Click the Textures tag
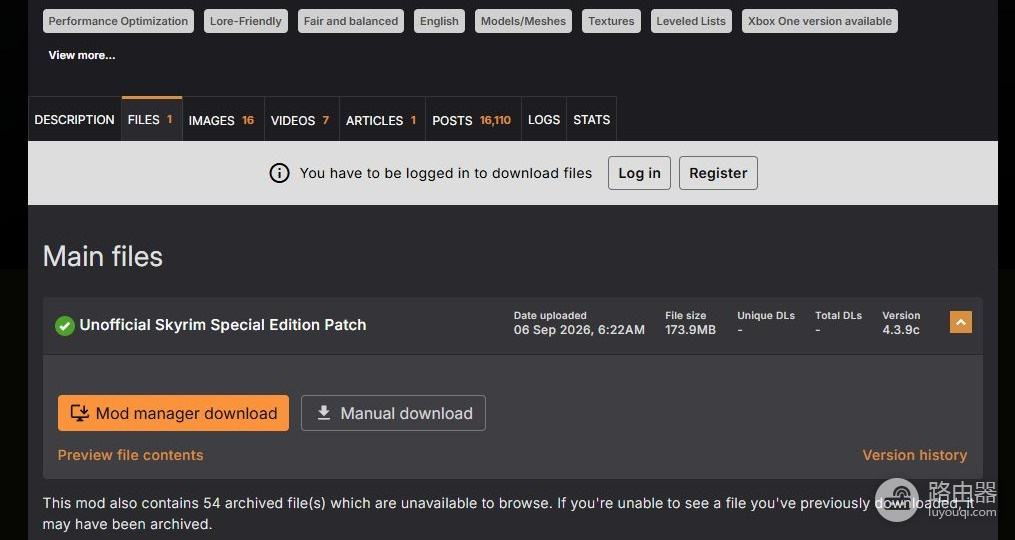 [x=611, y=21]
